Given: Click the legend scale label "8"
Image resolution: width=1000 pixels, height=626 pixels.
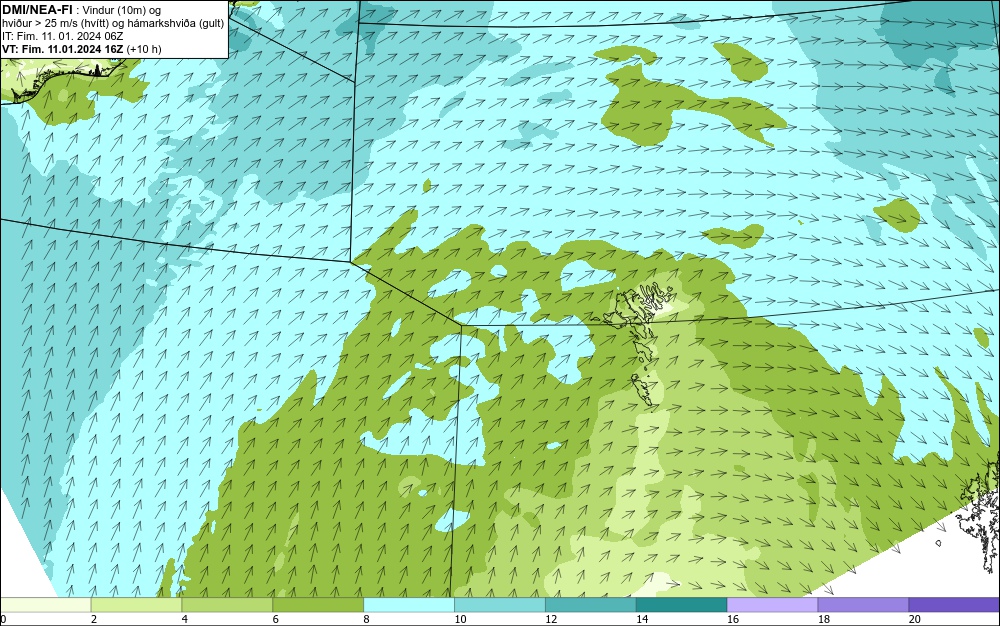Looking at the screenshot, I should [366, 619].
